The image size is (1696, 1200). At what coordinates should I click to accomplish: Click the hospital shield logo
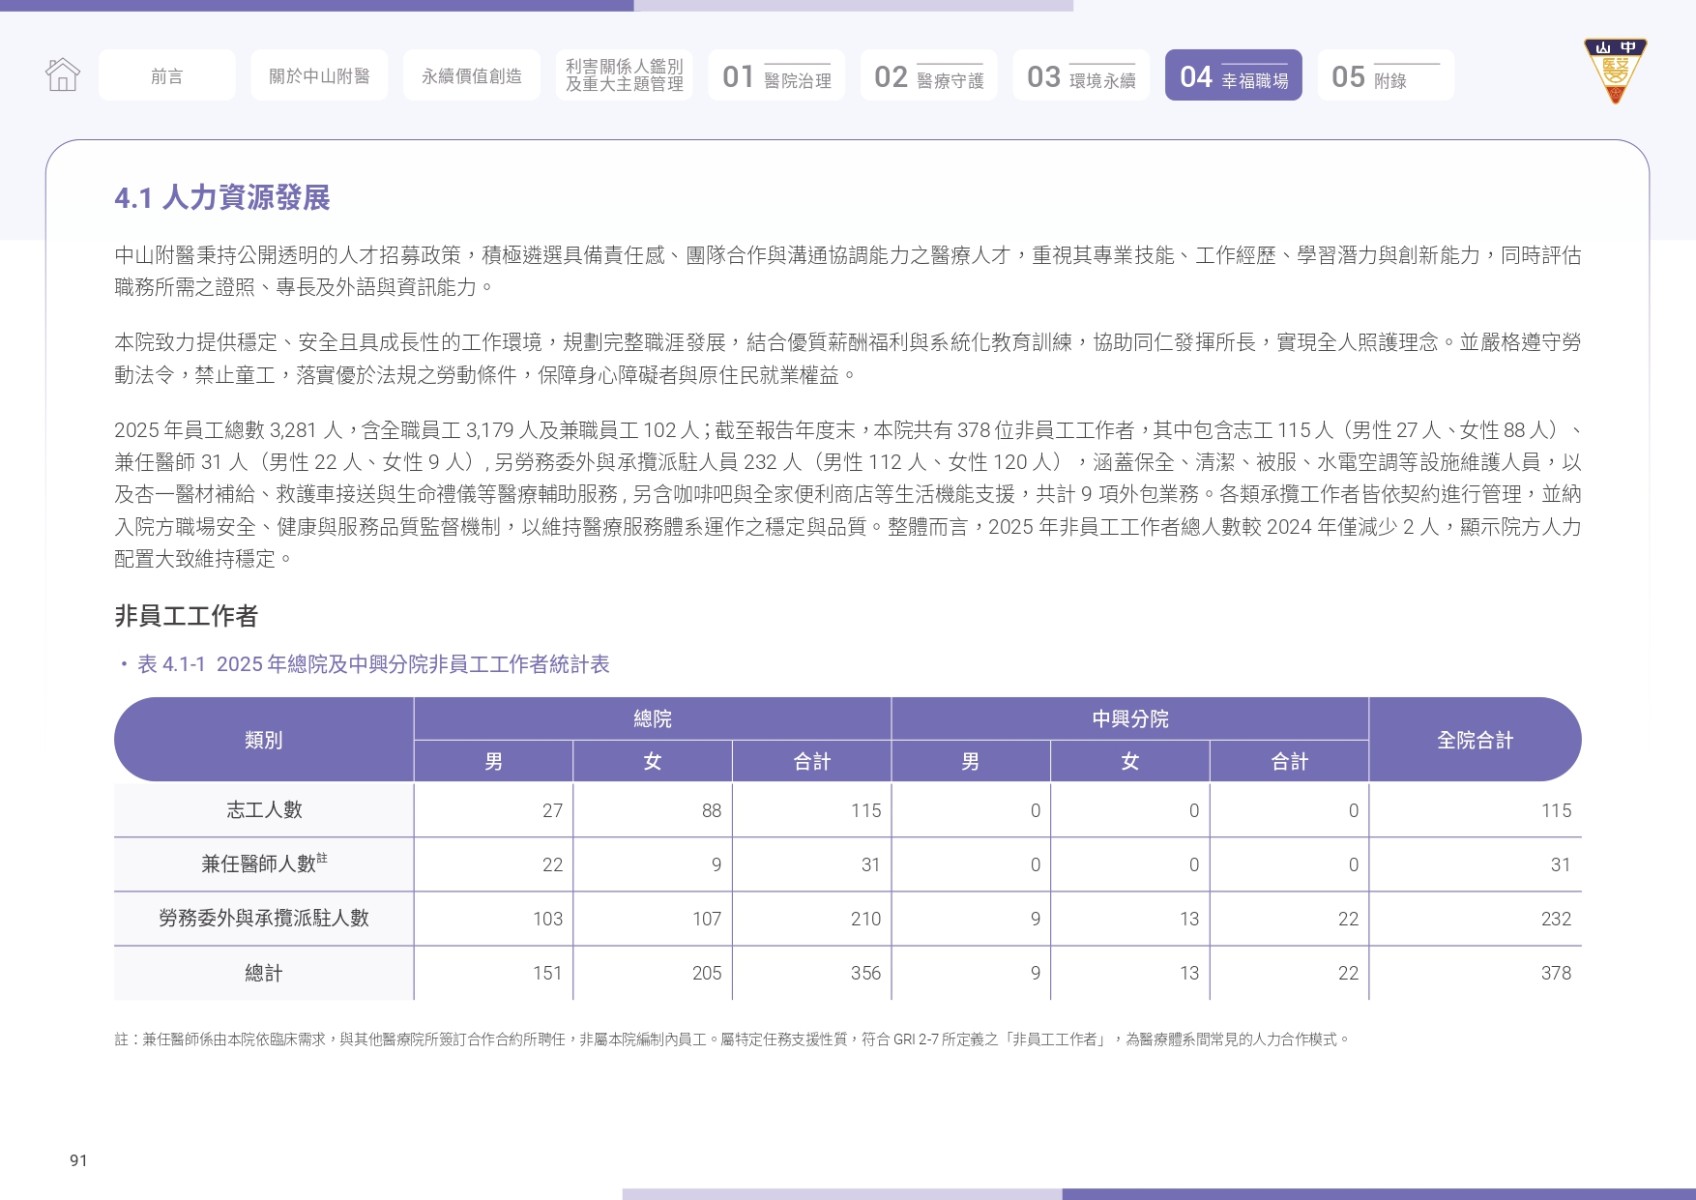click(1615, 71)
